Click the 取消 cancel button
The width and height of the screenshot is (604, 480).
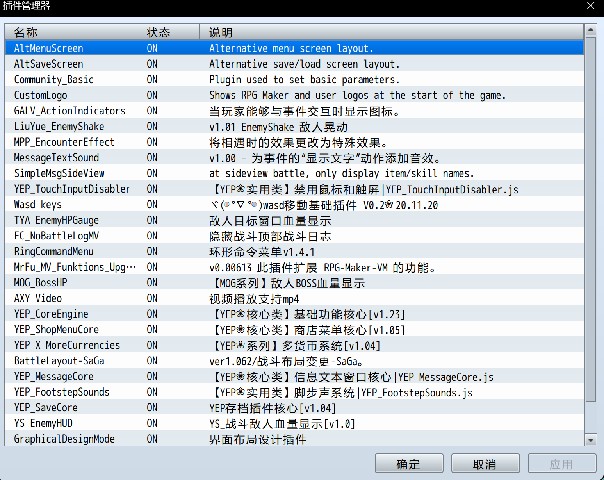coord(485,463)
